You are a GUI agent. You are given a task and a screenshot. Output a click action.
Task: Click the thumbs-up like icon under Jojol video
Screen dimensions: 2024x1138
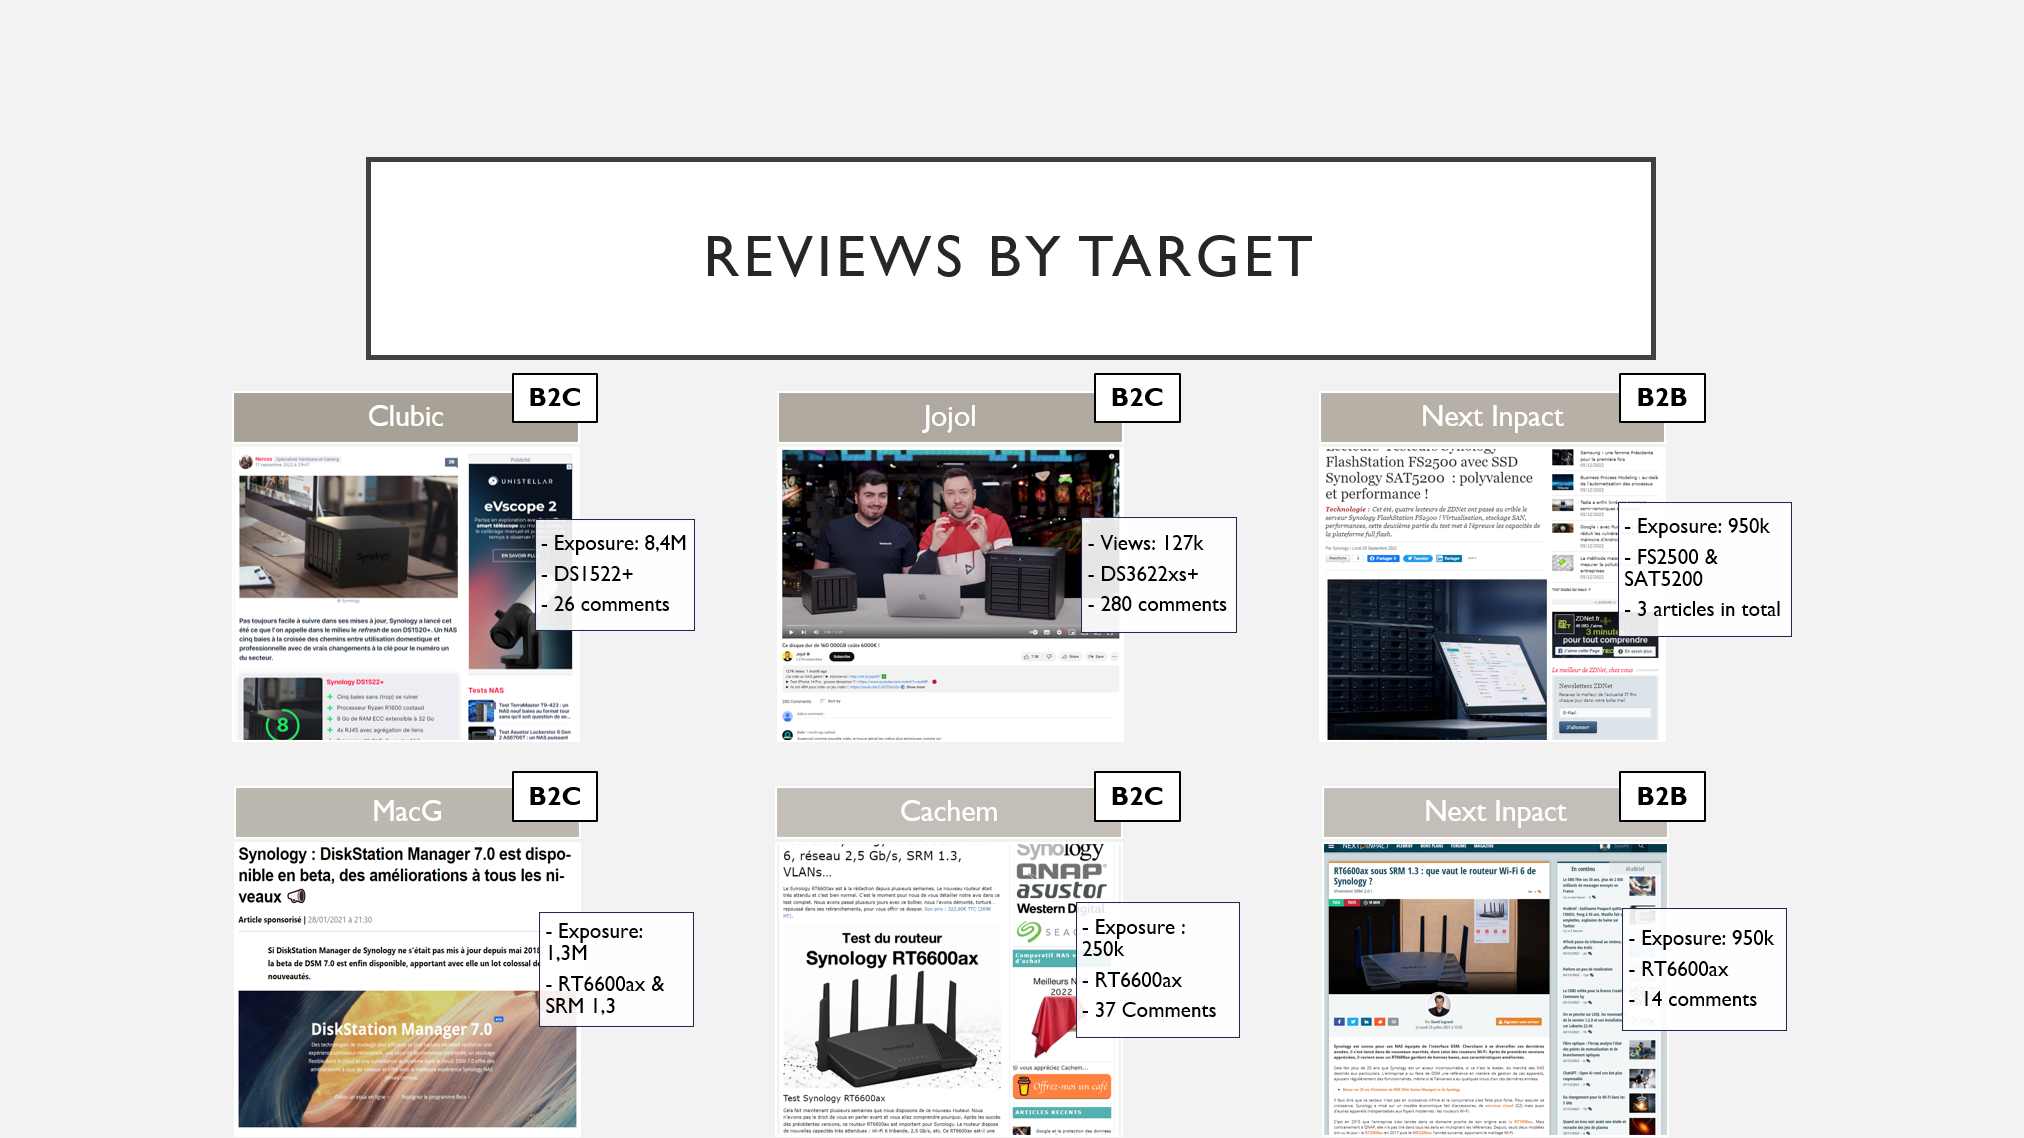[x=1026, y=657]
